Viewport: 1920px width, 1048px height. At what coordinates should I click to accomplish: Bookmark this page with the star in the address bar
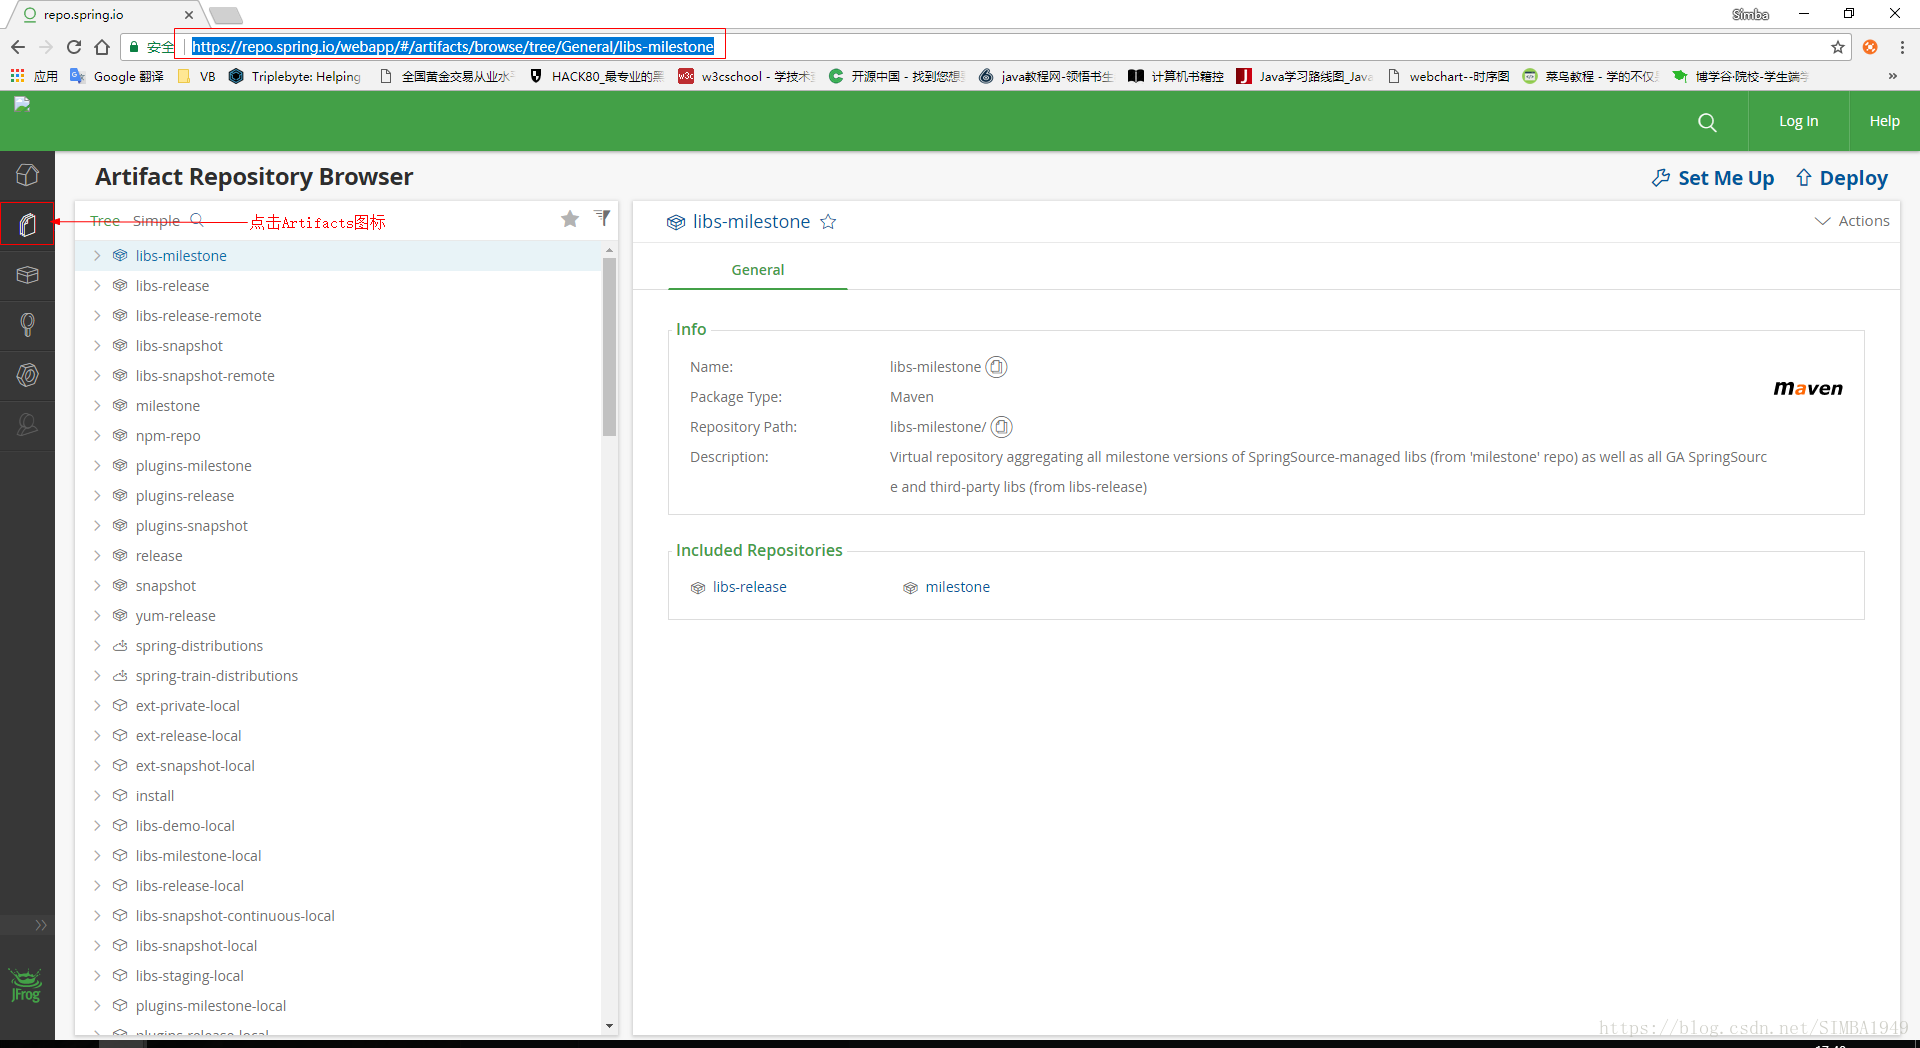(1838, 47)
